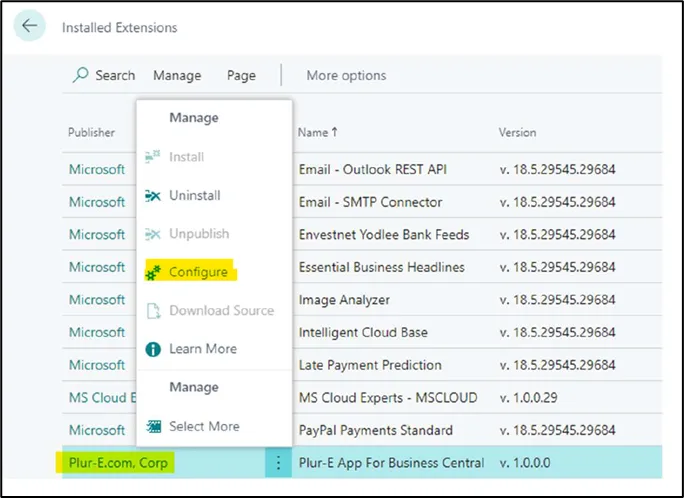Choose Install in the Manage menu
Screen dimensions: 684x498
pyautogui.click(x=187, y=157)
